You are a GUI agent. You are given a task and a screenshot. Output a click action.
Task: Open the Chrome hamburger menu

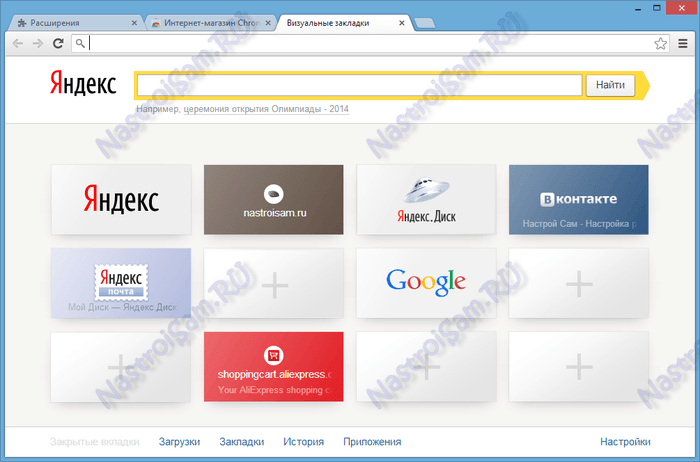(x=683, y=43)
